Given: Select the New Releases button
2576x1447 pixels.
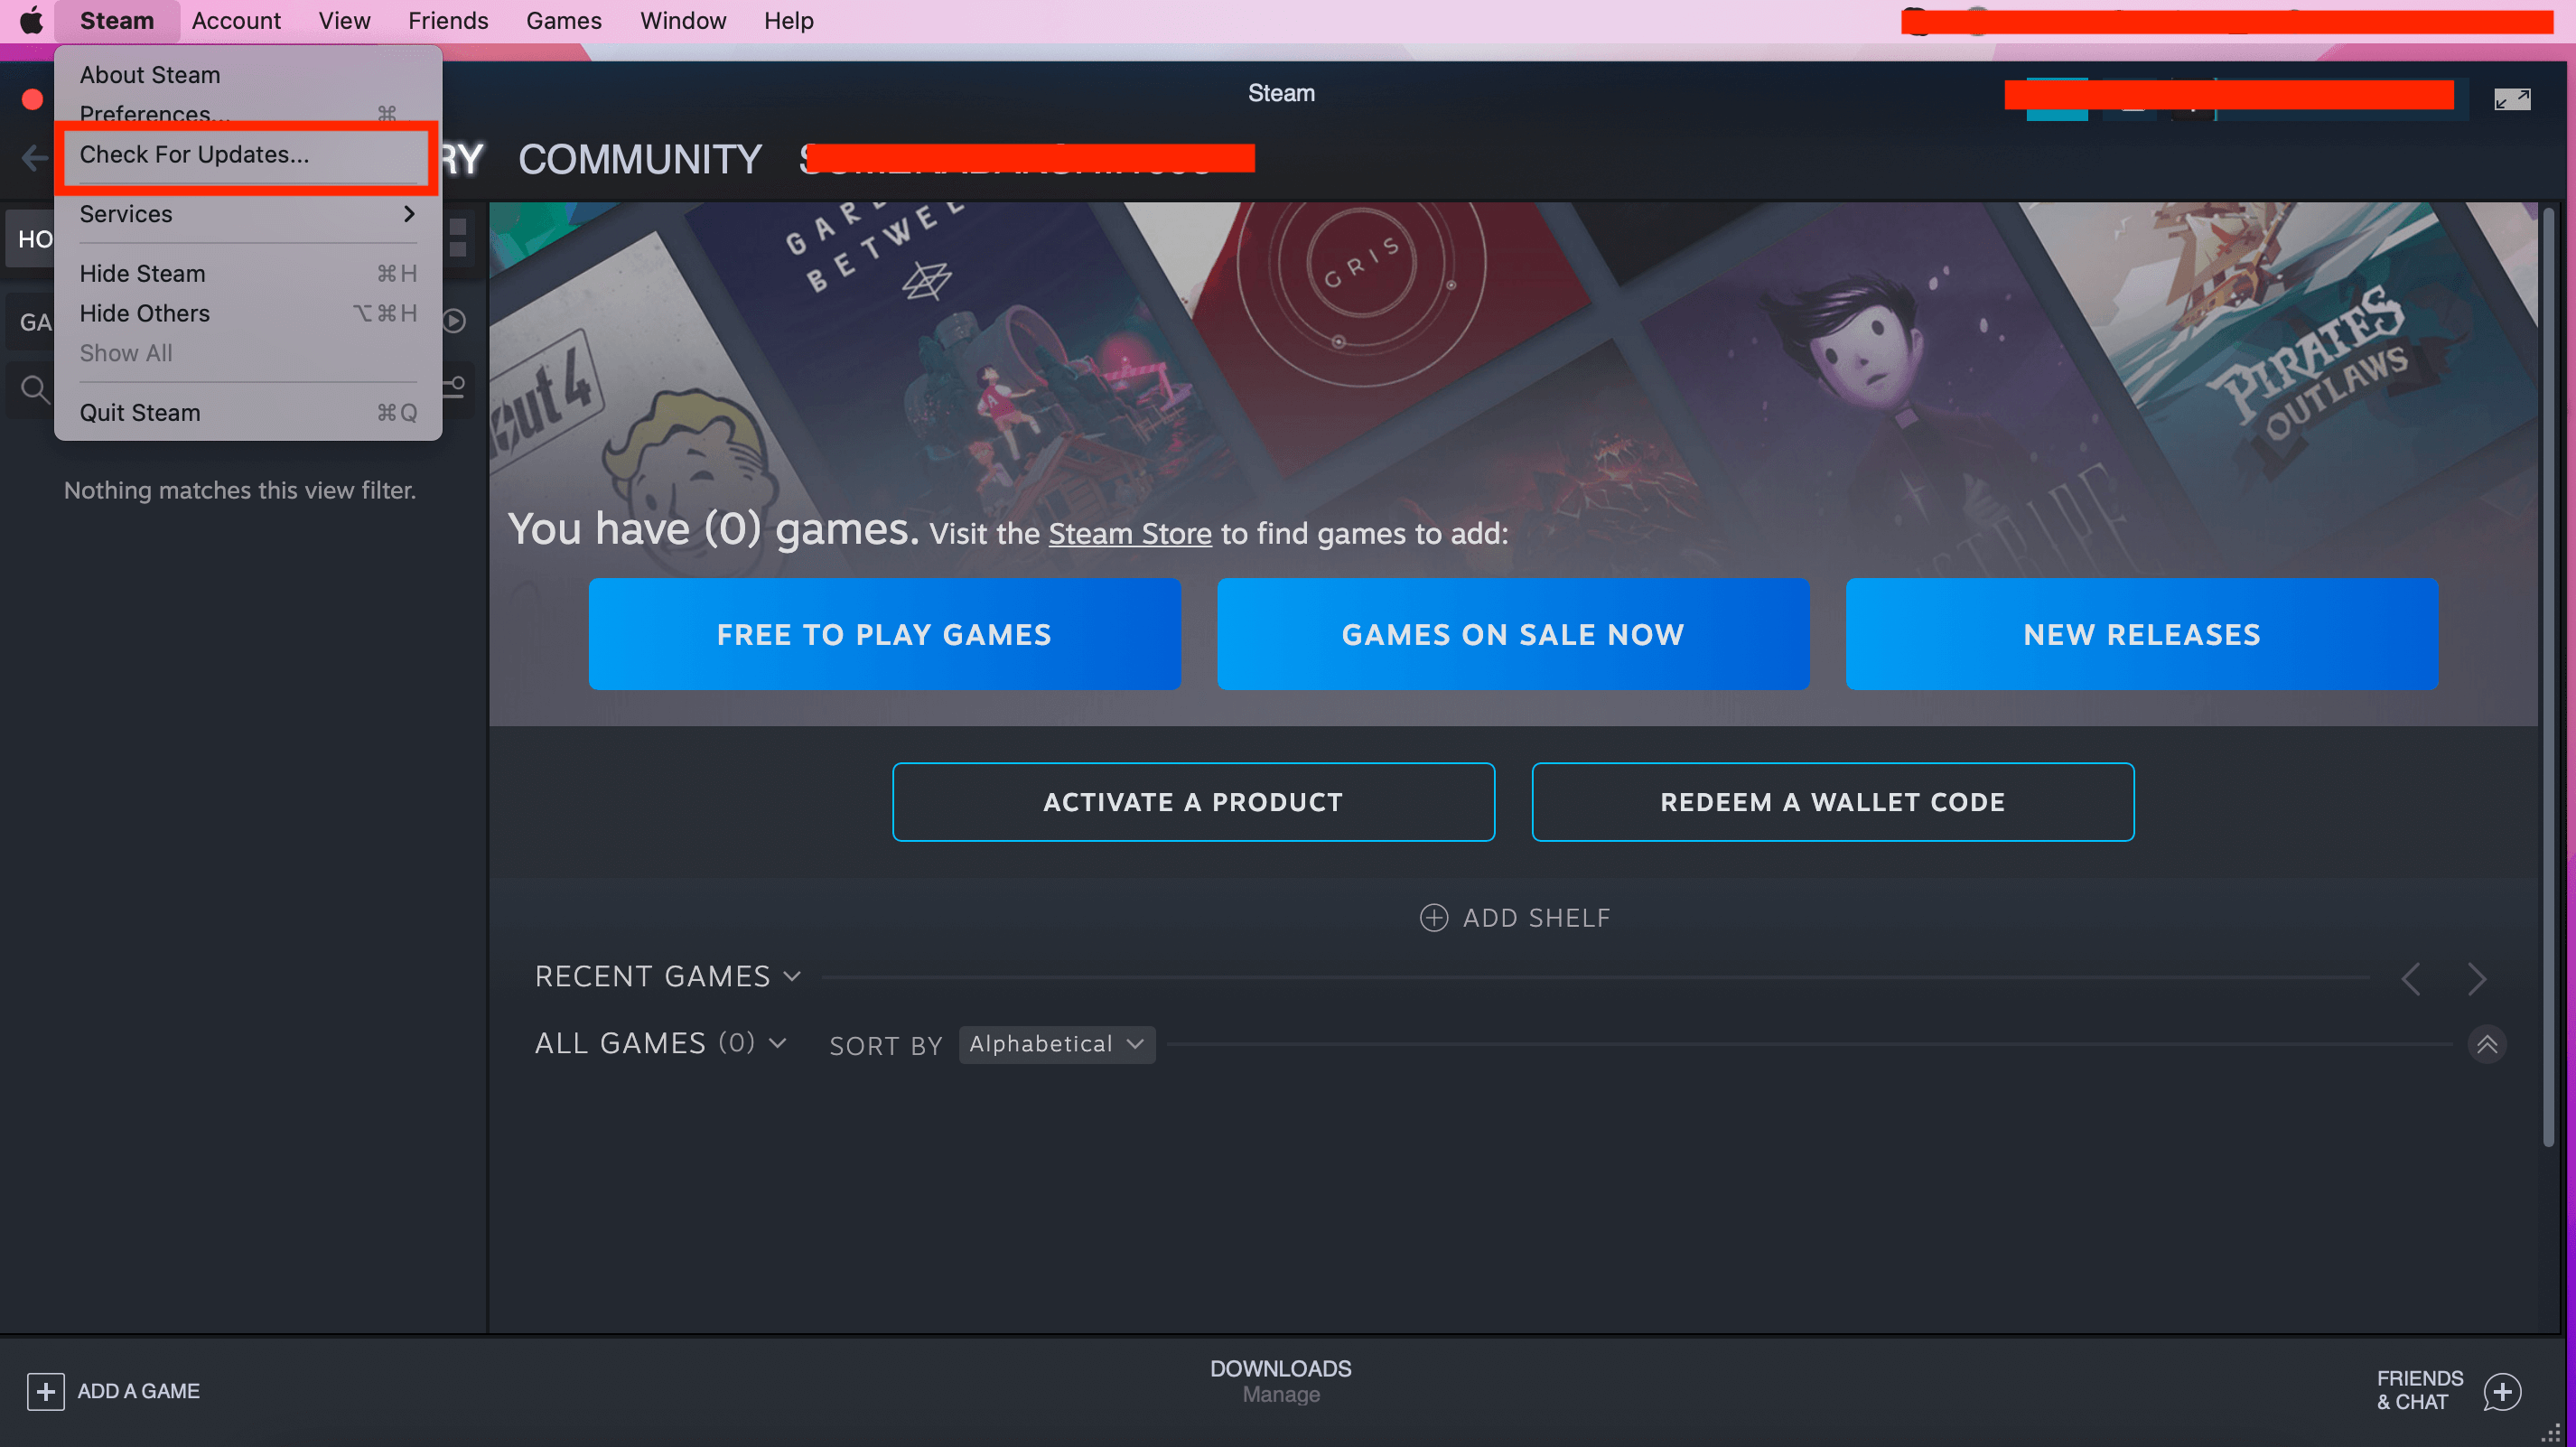Looking at the screenshot, I should pyautogui.click(x=2142, y=635).
